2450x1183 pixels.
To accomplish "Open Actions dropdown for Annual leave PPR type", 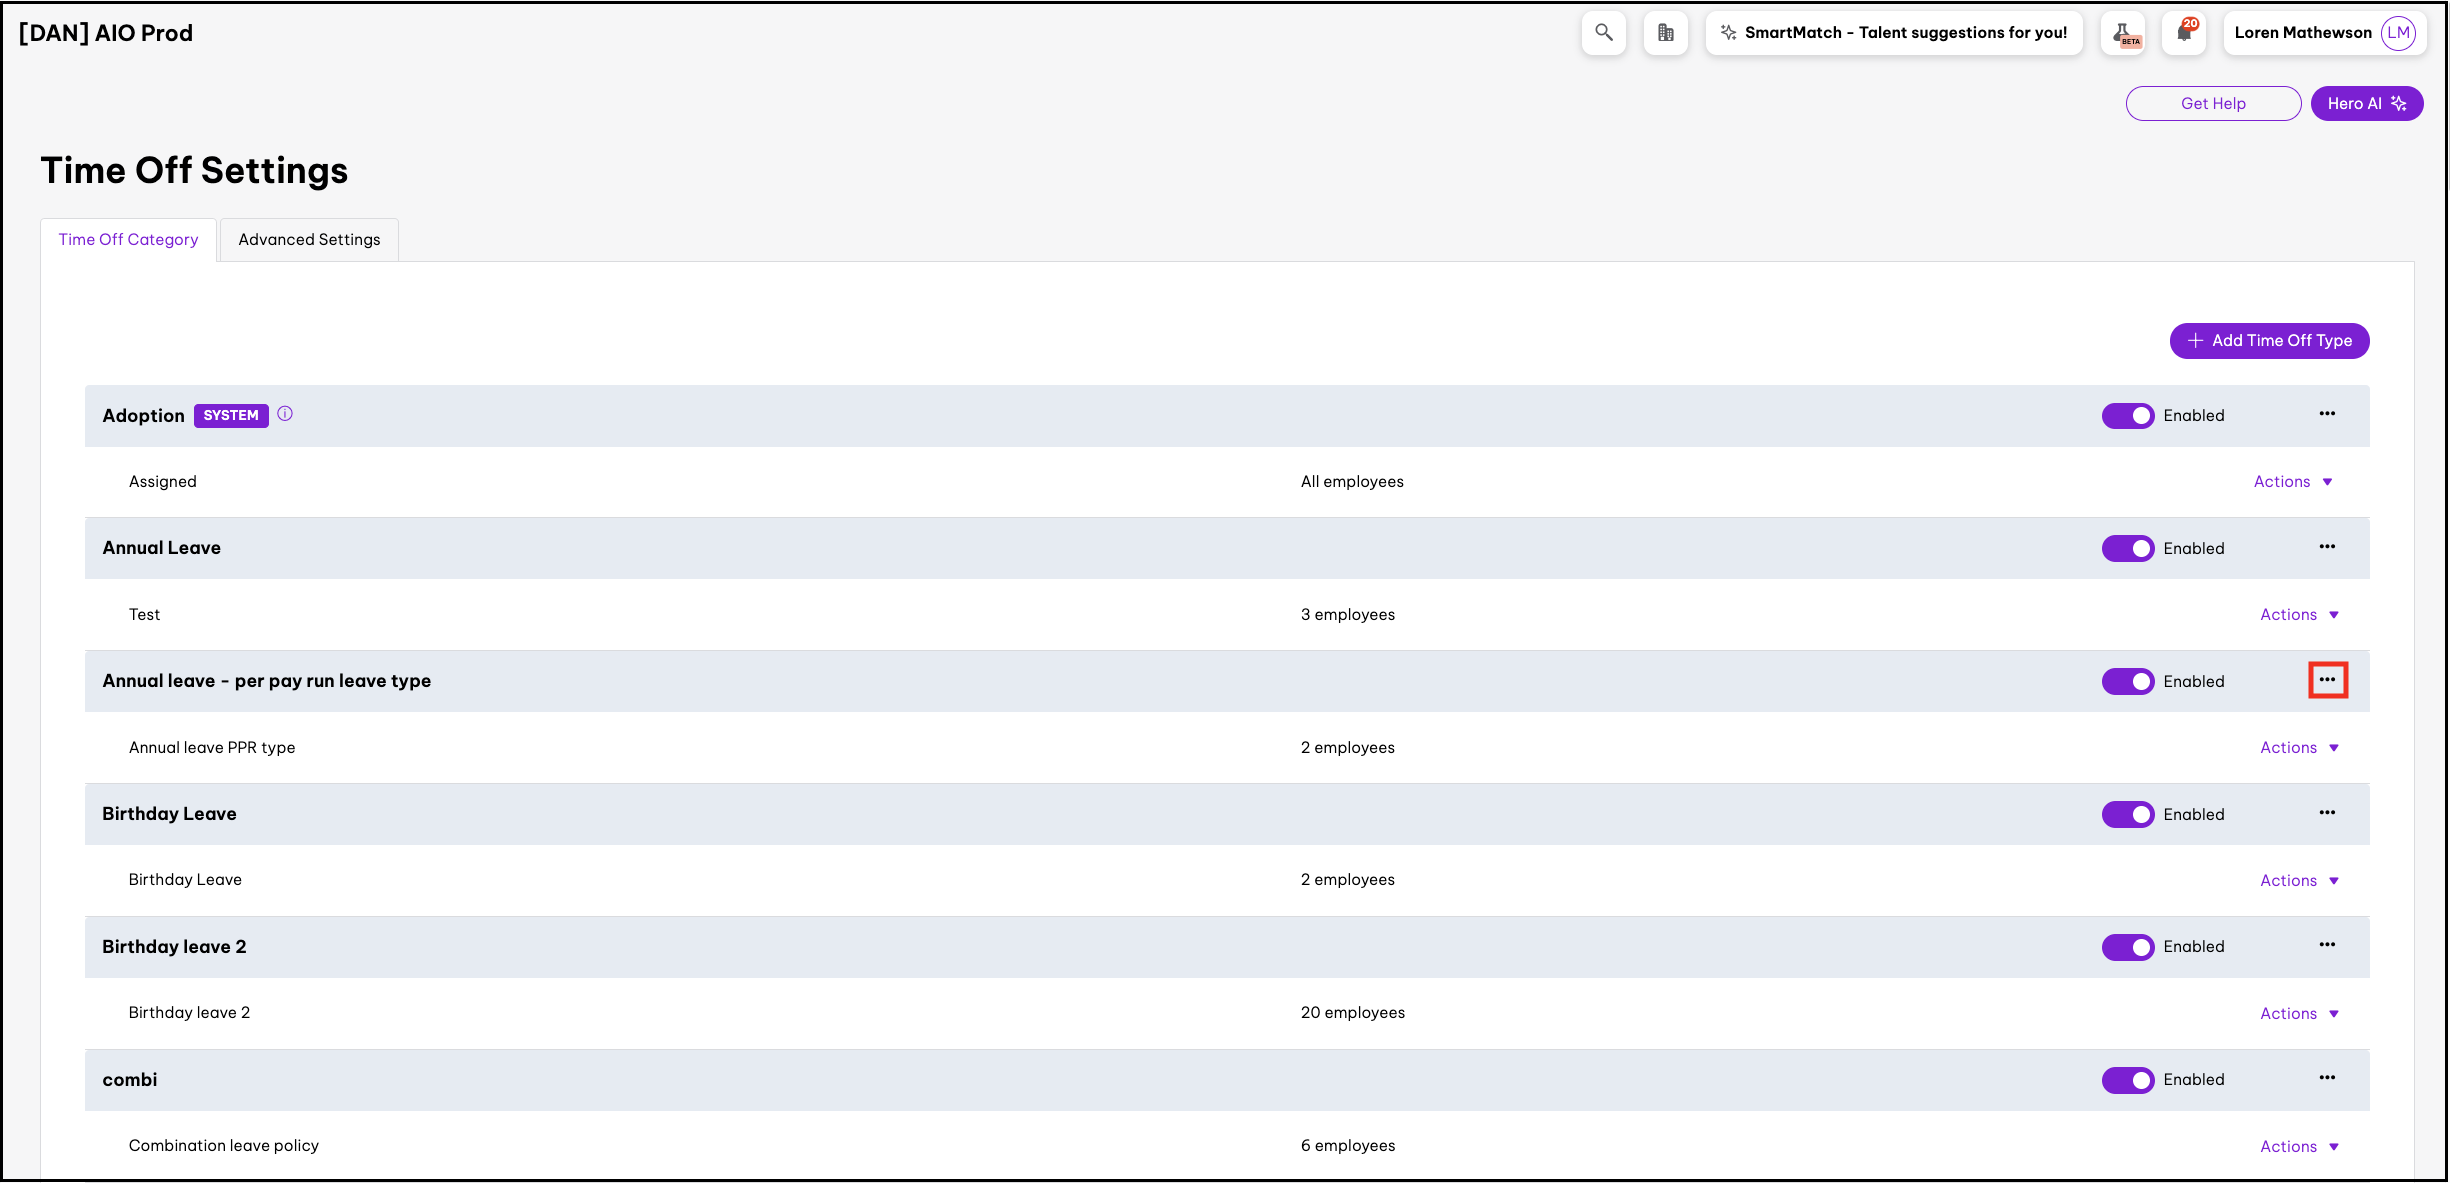I will 2298,748.
